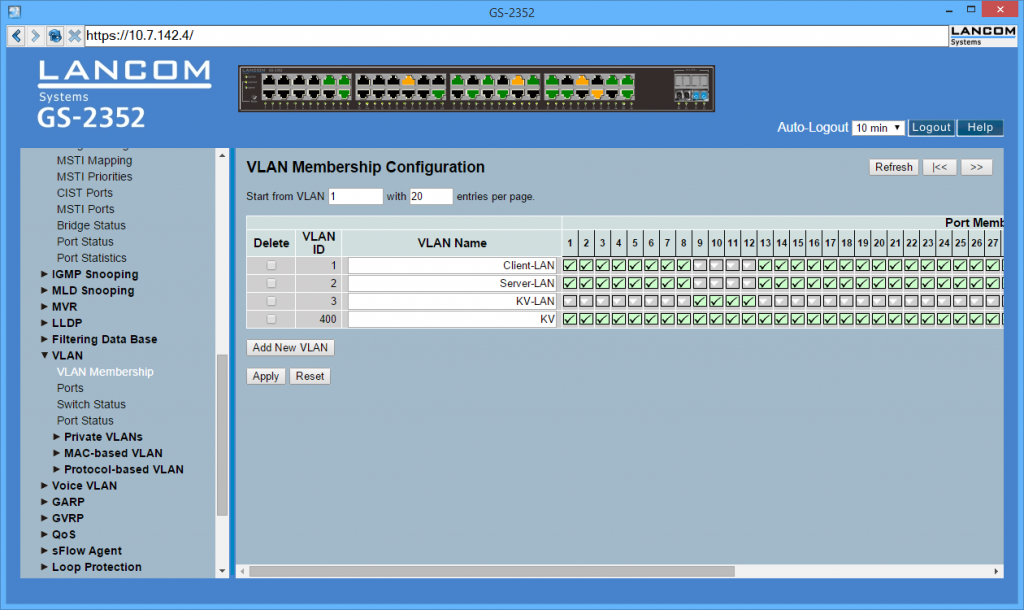Click the Apply button
The height and width of the screenshot is (610, 1024).
coord(265,376)
